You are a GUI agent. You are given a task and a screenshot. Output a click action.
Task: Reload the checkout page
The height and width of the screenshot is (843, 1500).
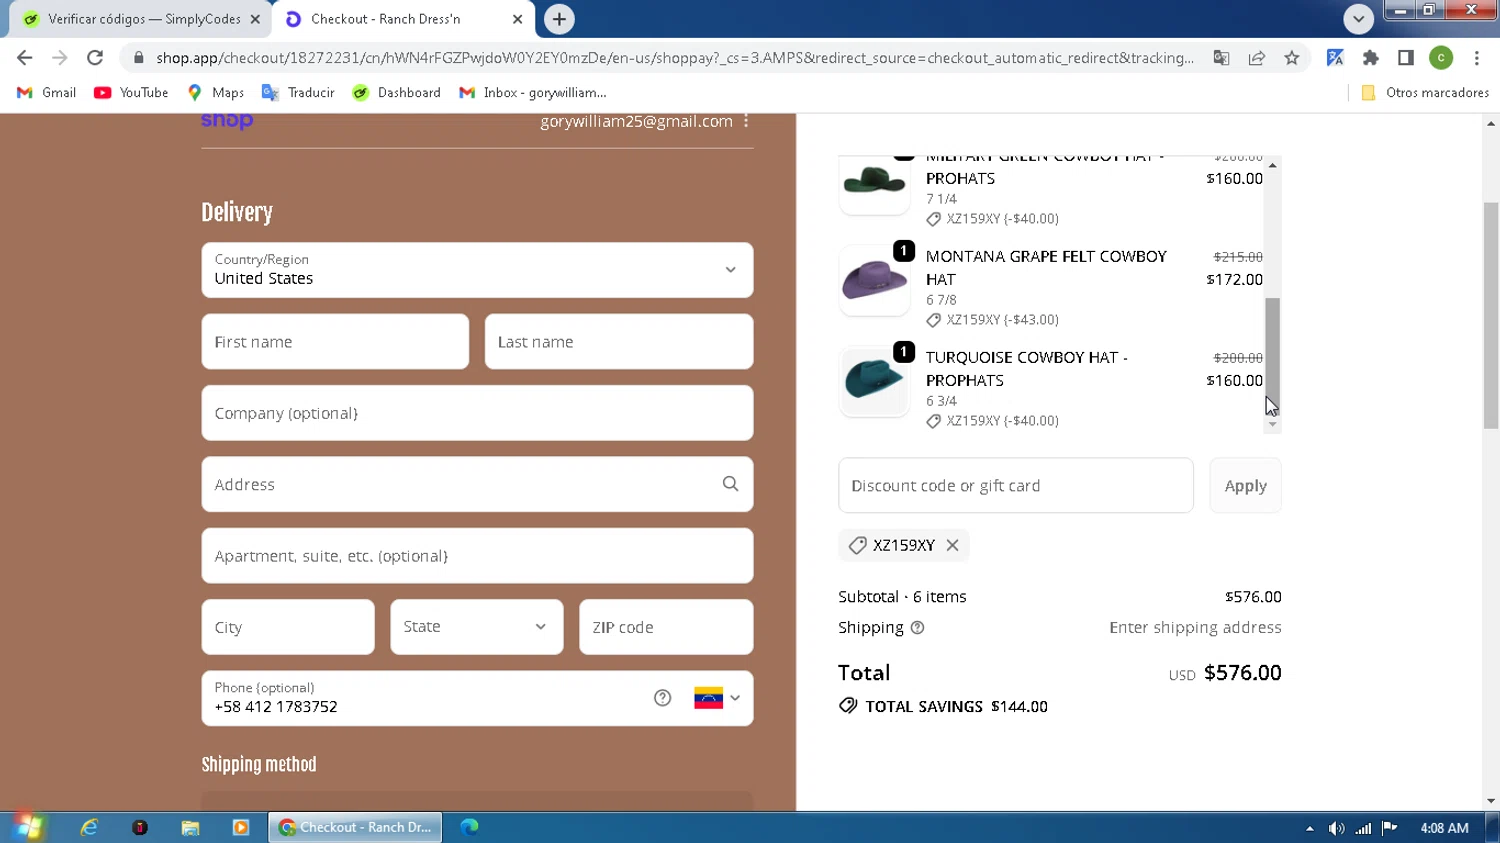pos(95,58)
